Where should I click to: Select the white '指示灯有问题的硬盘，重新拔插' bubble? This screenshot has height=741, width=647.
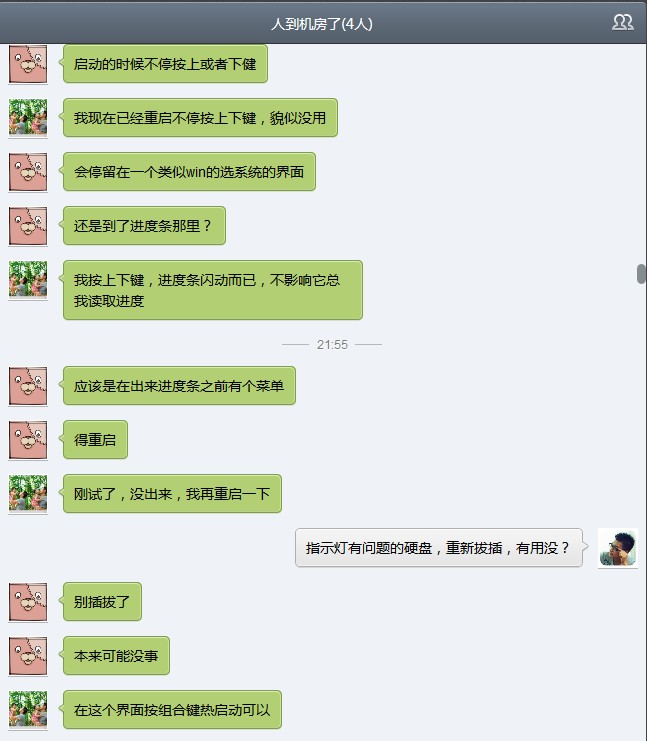[x=439, y=548]
